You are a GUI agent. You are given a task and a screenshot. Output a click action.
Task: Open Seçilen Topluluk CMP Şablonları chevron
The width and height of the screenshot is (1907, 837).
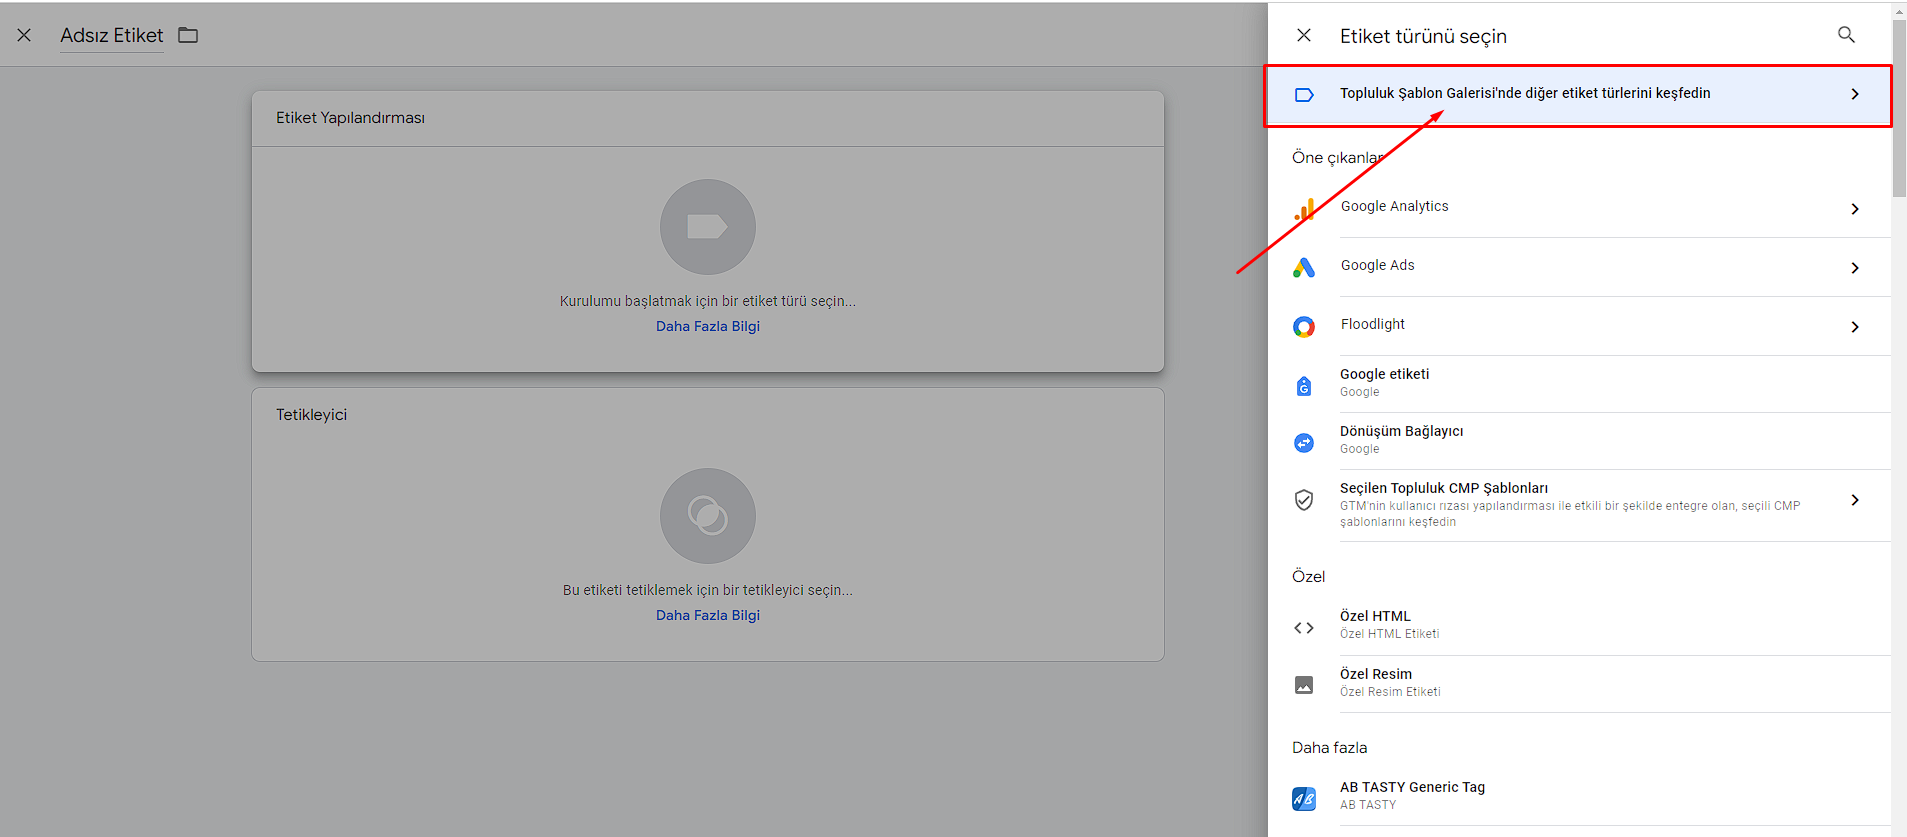click(x=1855, y=500)
